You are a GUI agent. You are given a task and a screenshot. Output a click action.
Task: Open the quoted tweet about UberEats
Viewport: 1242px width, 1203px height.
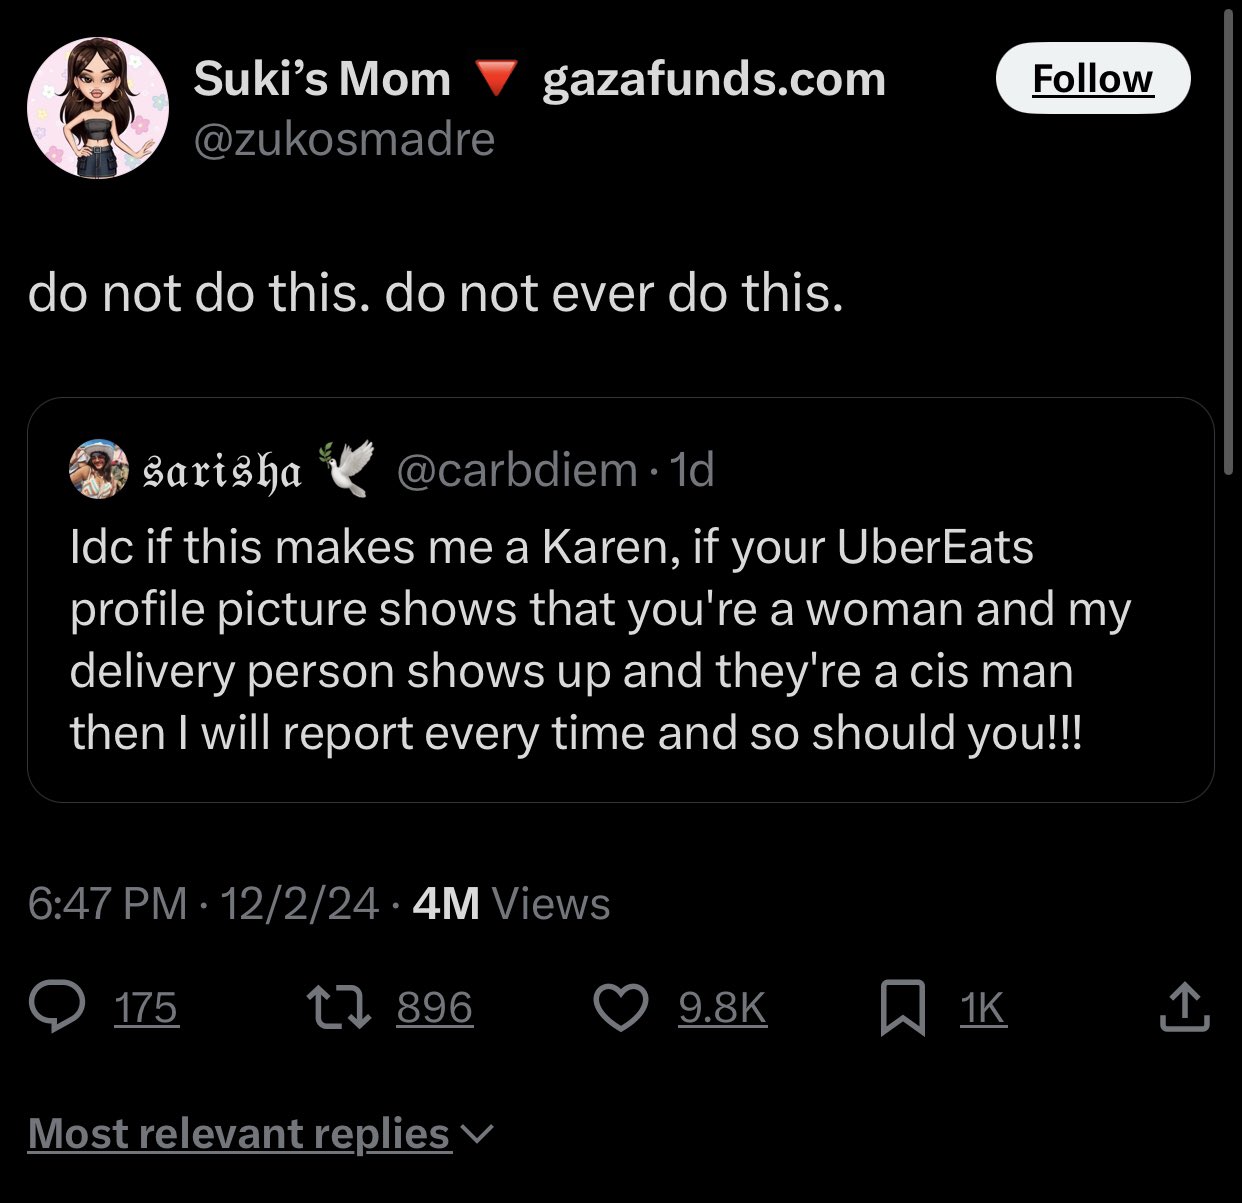[x=620, y=640]
